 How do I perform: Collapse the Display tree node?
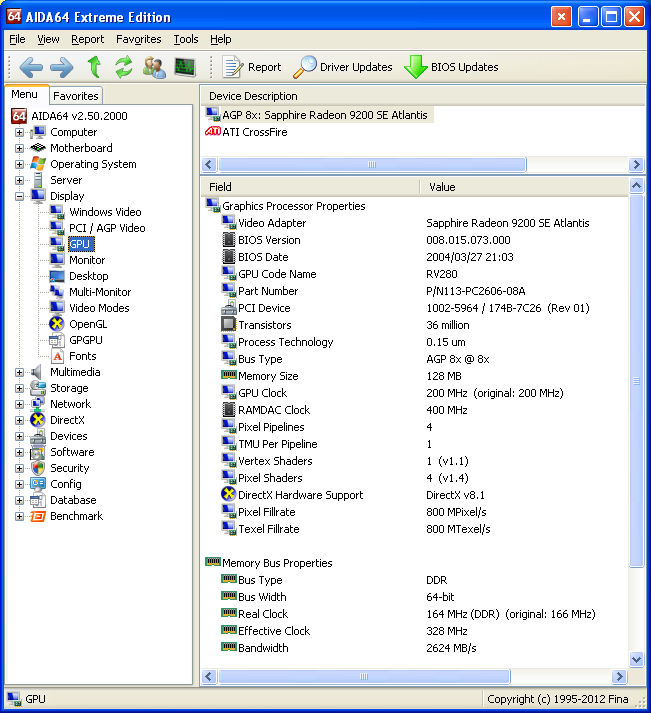coord(19,196)
